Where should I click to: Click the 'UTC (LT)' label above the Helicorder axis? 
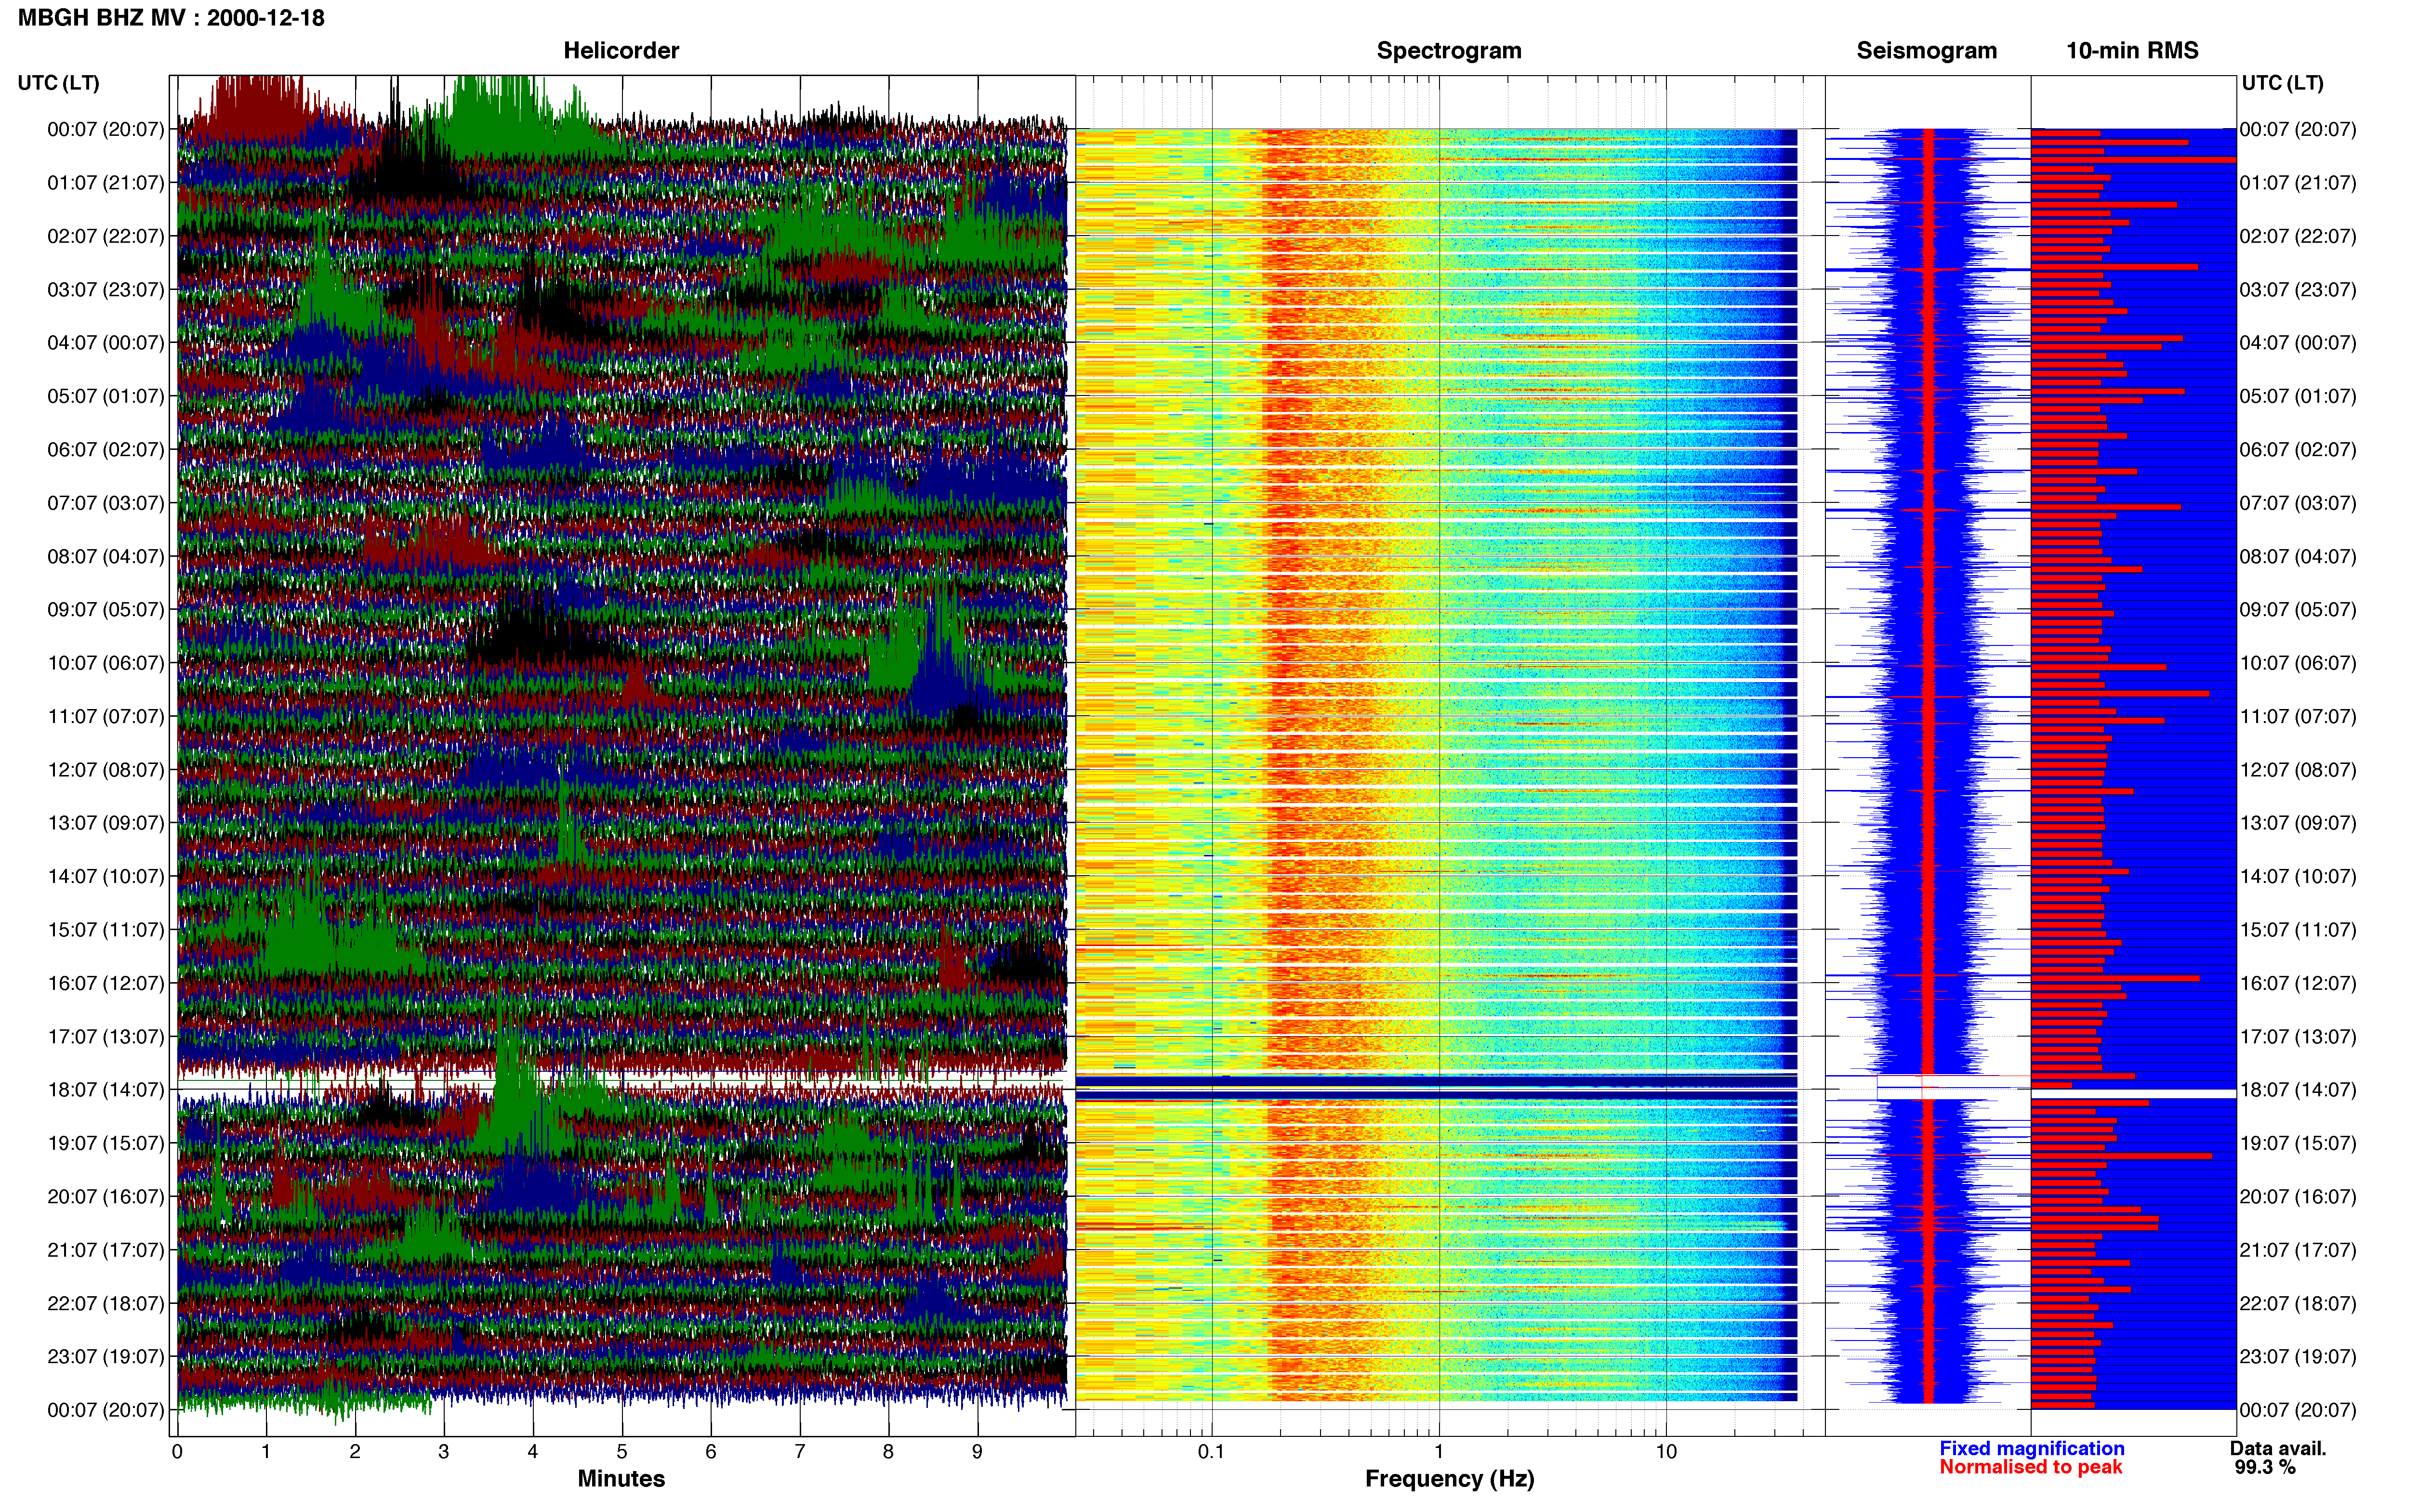tap(58, 83)
